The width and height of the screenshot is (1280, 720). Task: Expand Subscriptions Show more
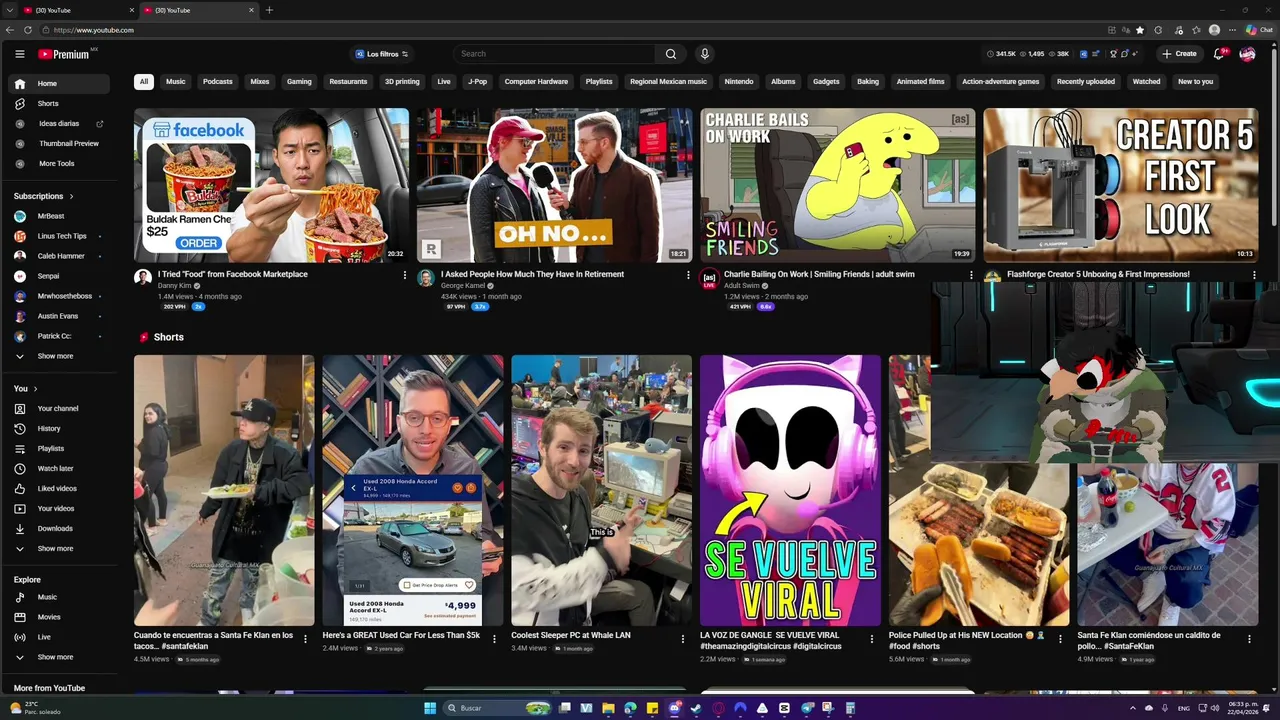60,356
